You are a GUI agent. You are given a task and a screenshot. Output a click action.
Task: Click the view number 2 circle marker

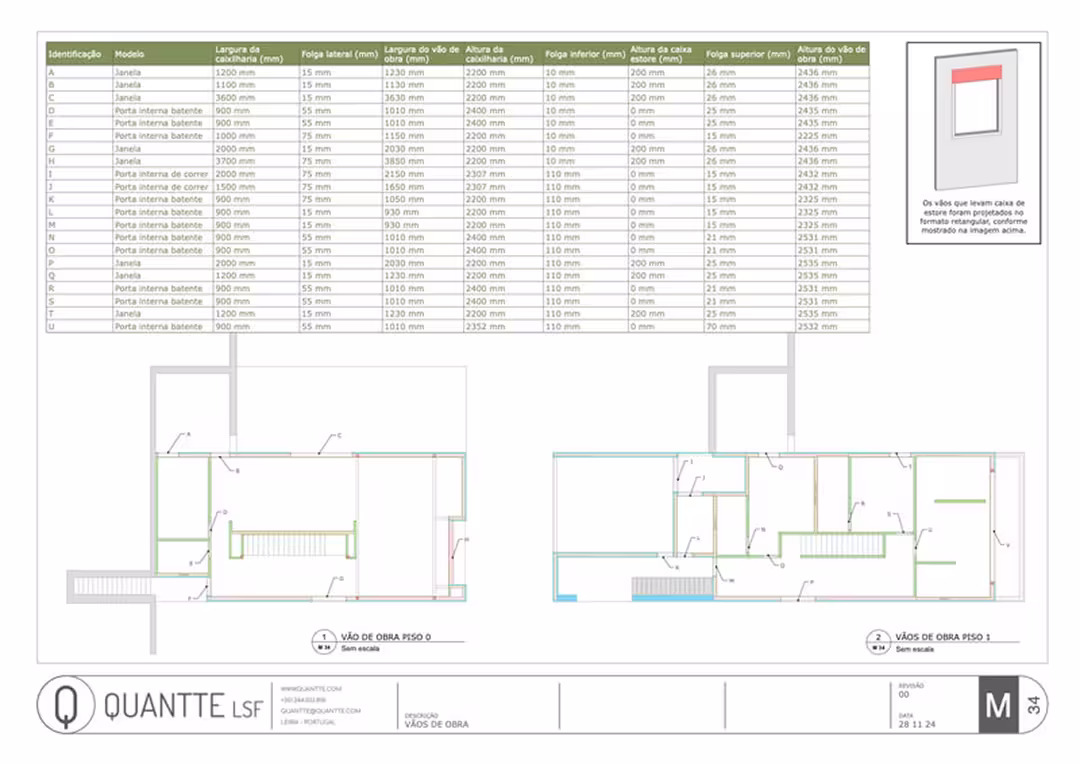tap(879, 638)
